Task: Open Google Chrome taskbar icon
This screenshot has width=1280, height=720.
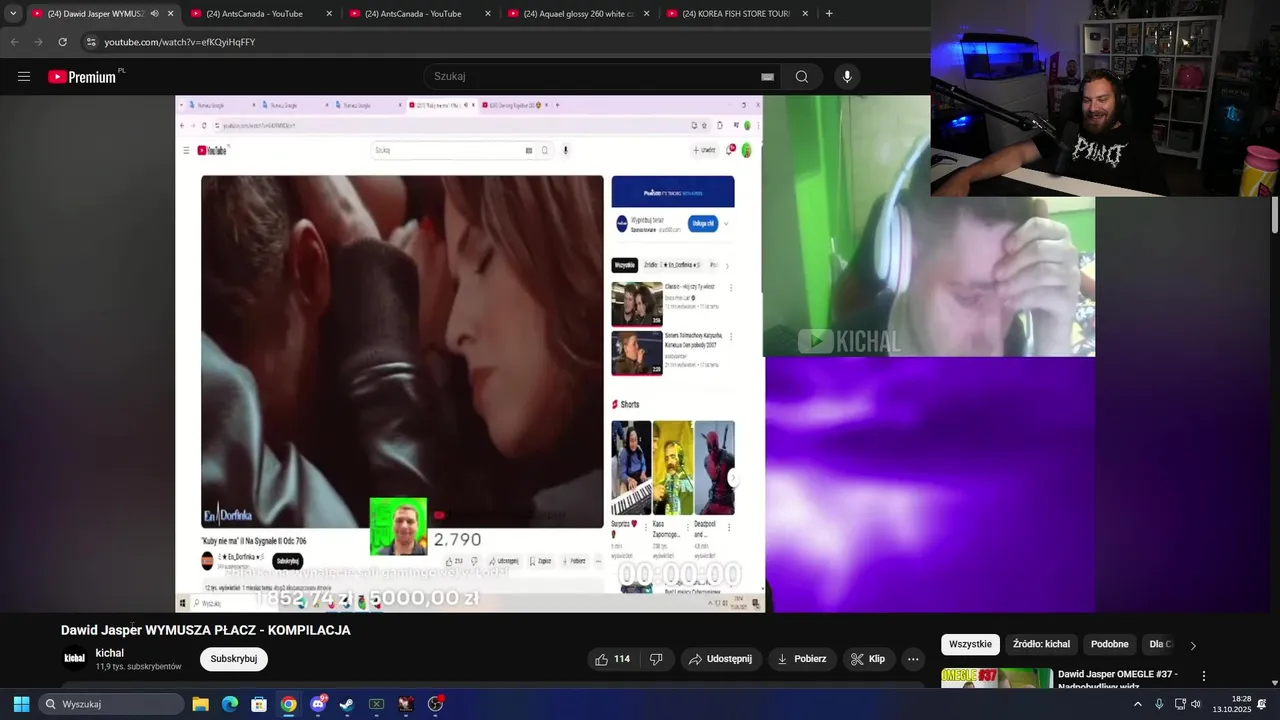Action: (x=288, y=704)
